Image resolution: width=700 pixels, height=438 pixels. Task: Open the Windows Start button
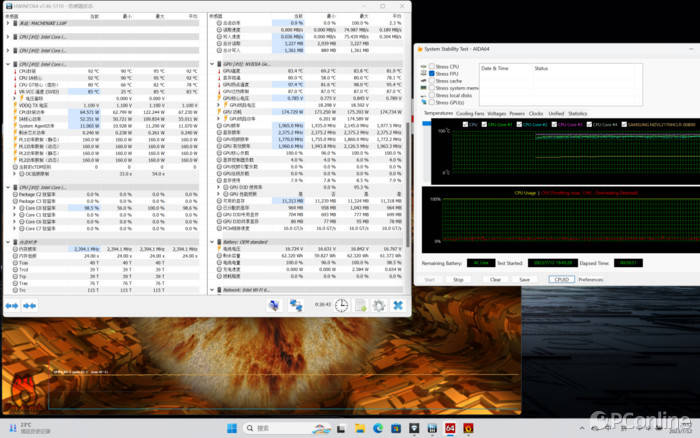231,428
